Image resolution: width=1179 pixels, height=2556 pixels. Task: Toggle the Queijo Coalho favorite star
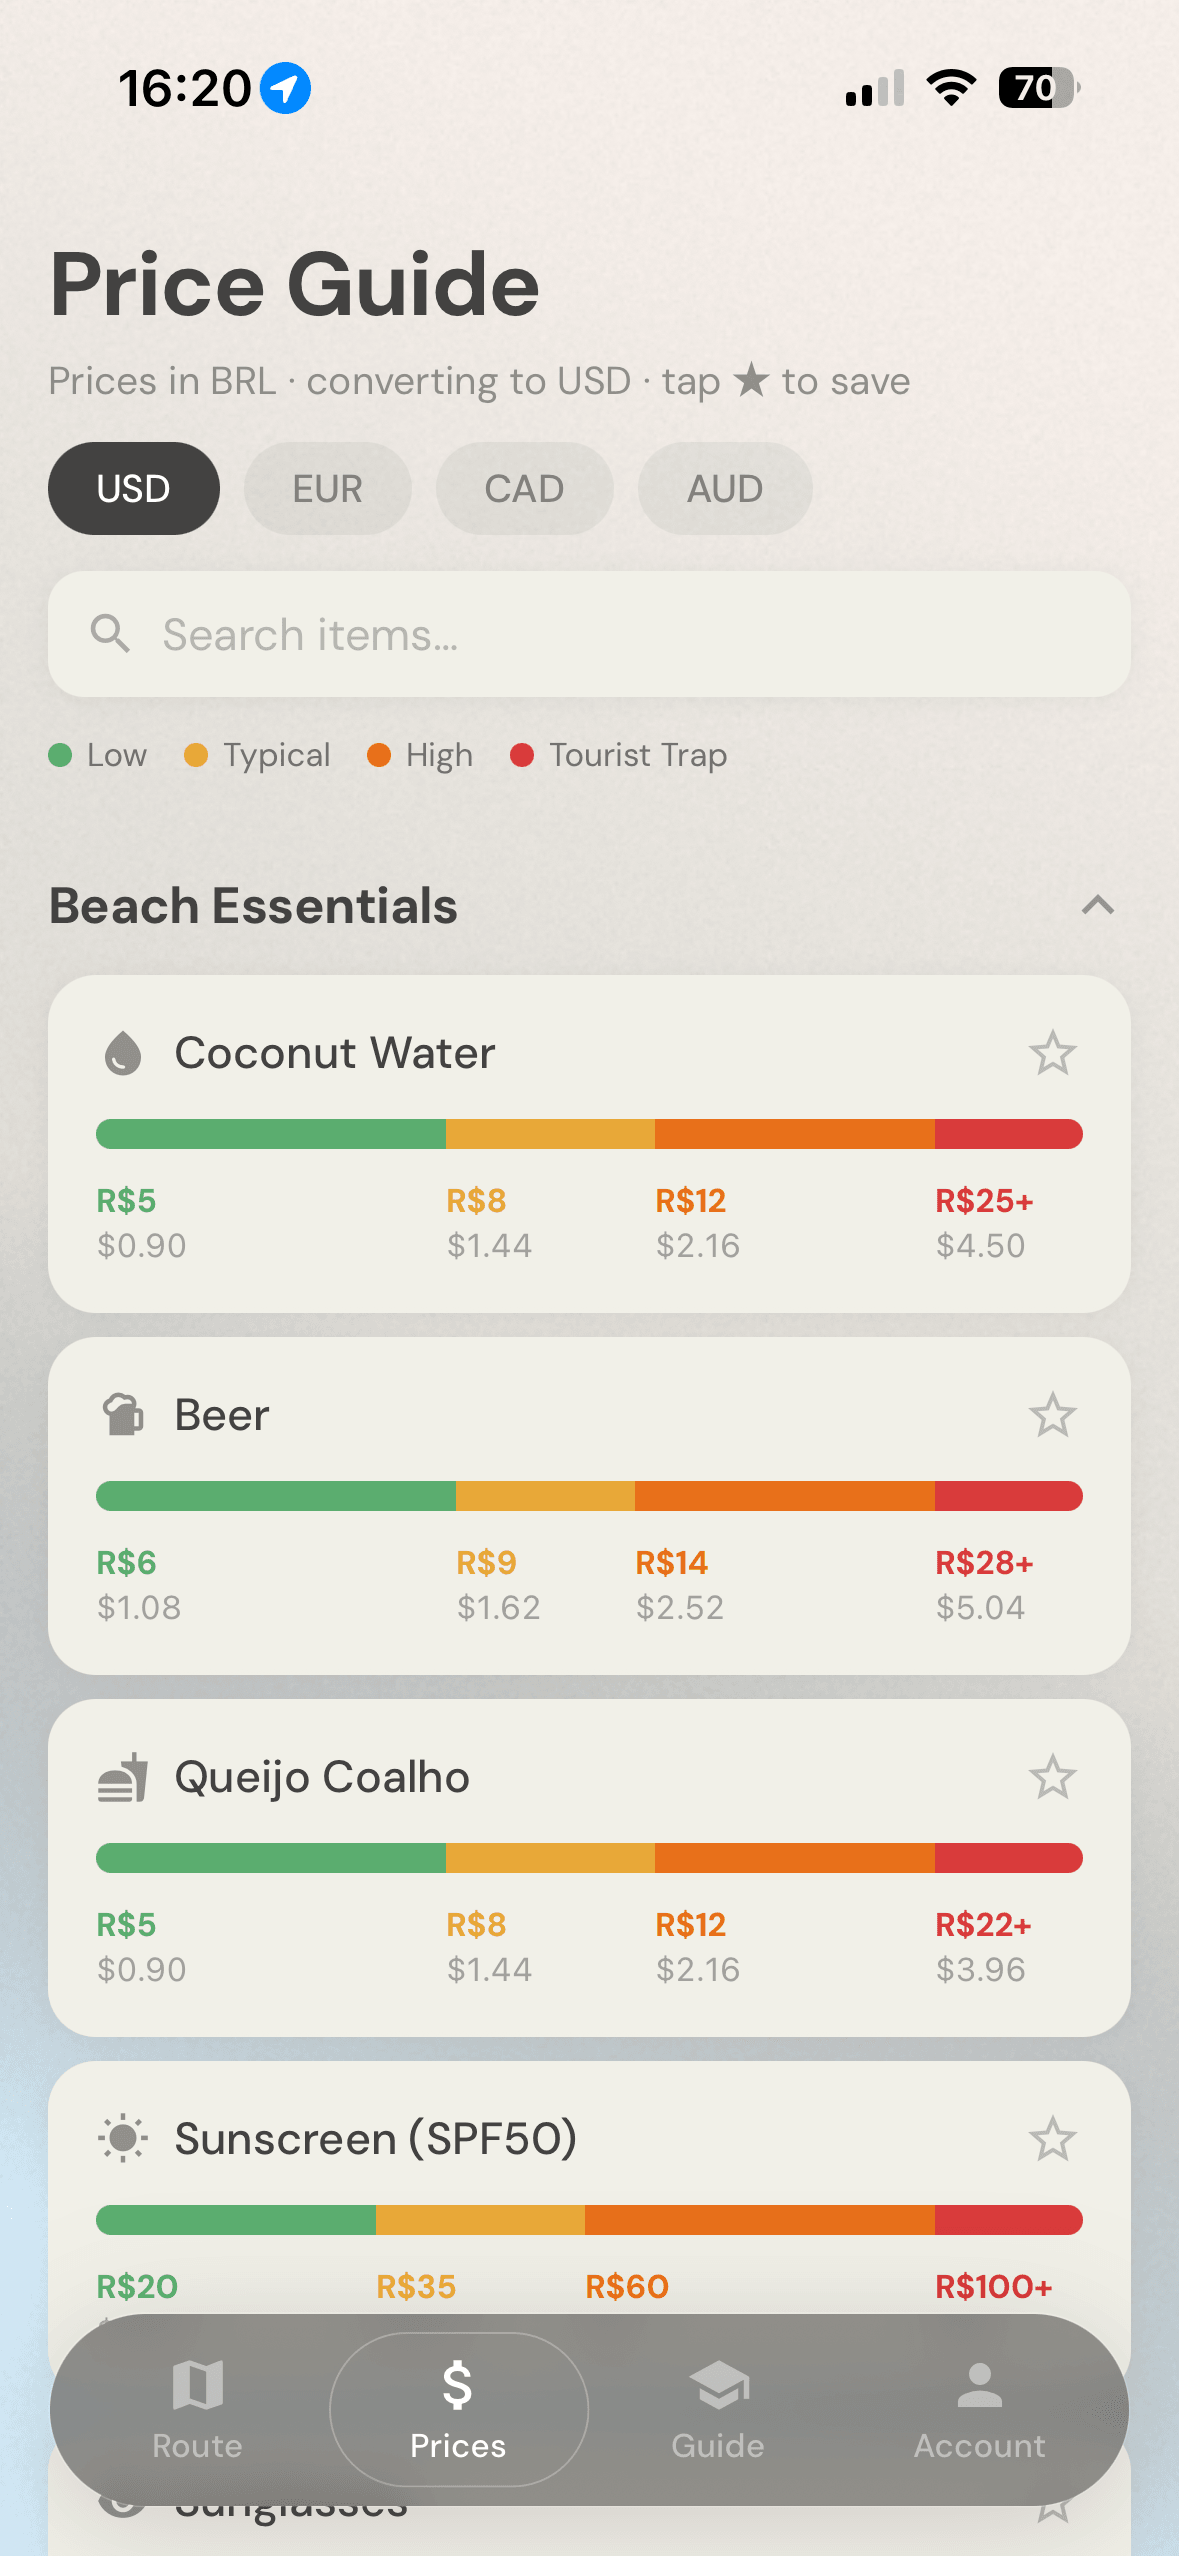pyautogui.click(x=1052, y=1777)
